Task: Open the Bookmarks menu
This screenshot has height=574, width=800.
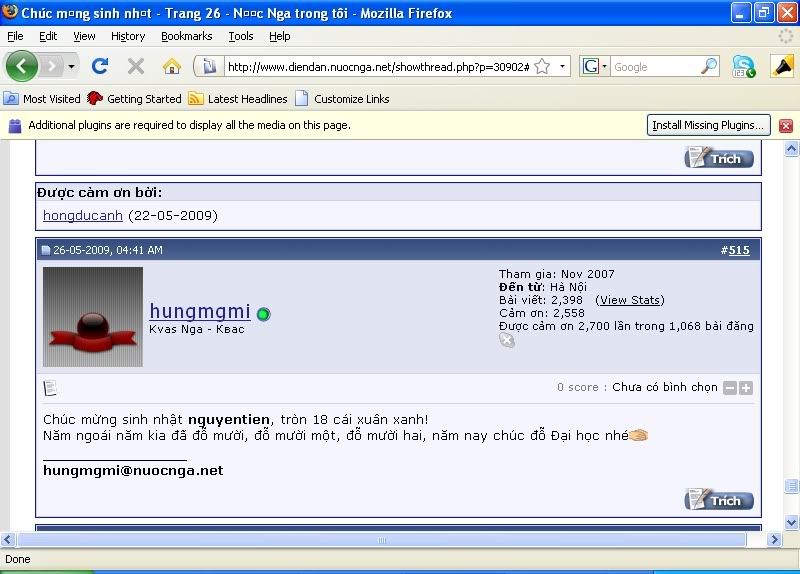Action: click(x=186, y=36)
